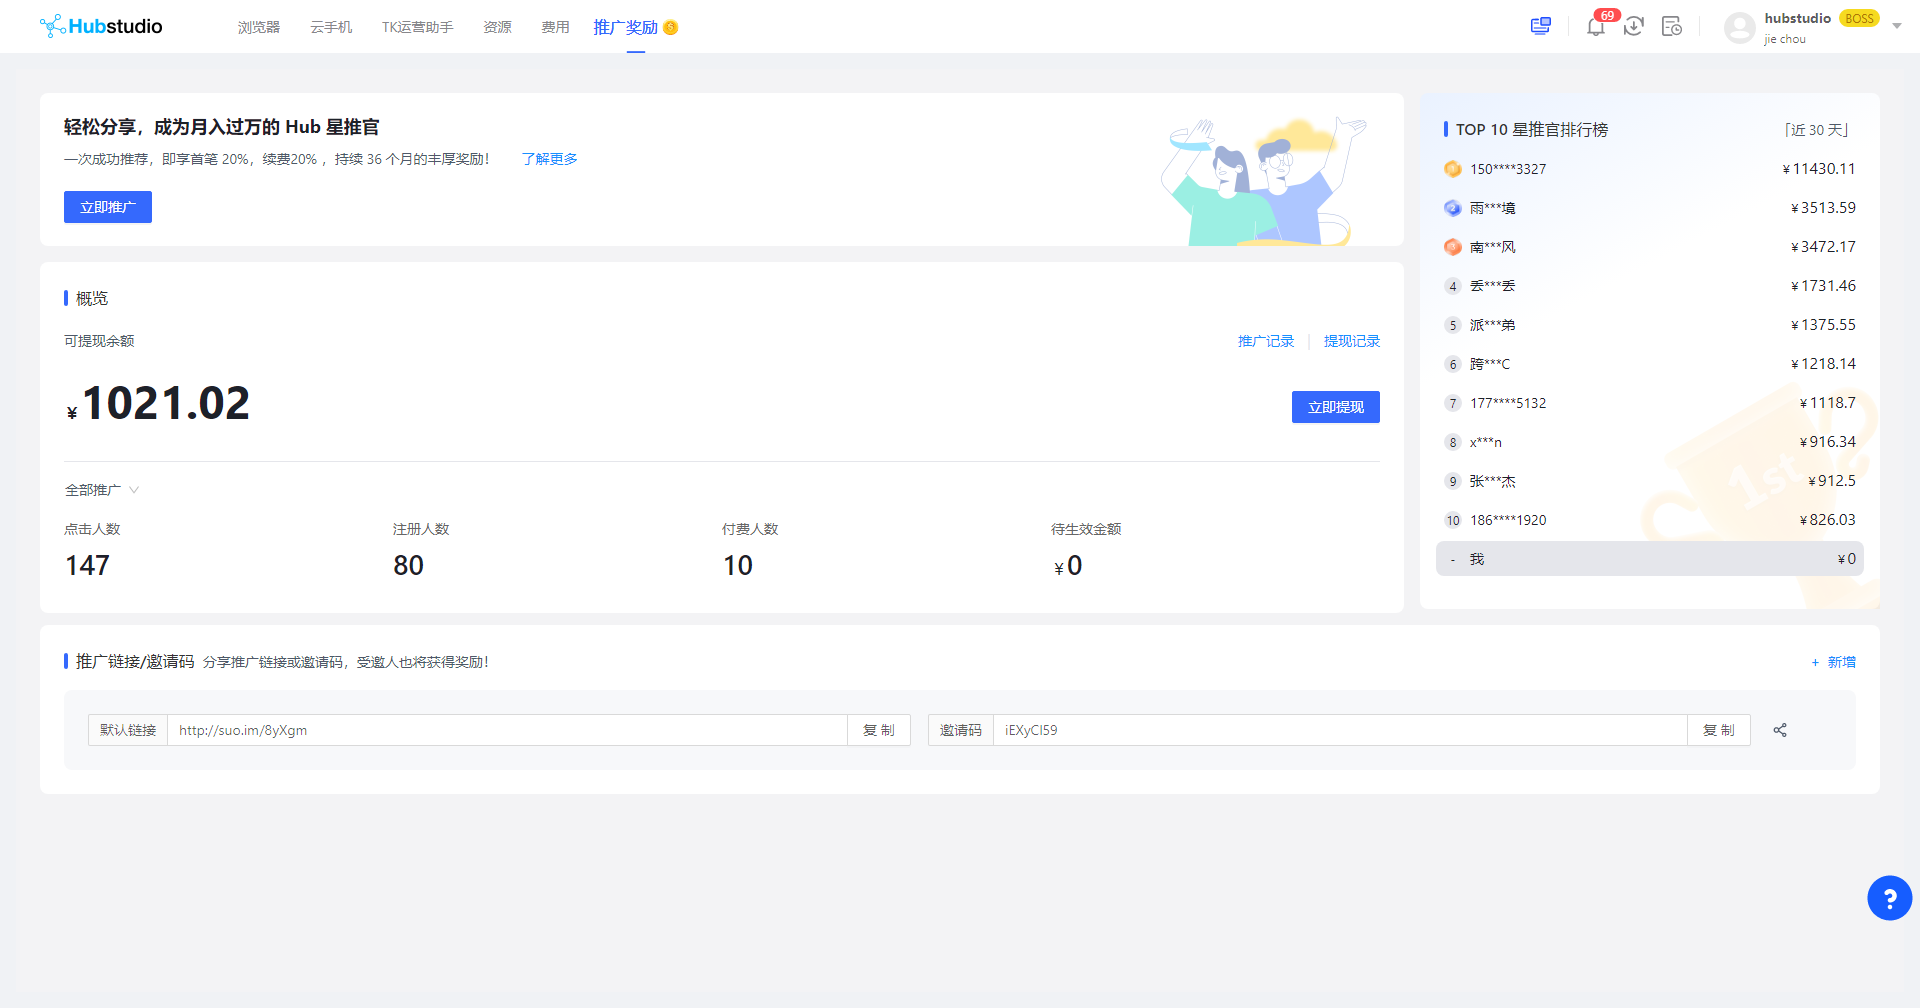Open the 云手机 menu tab

[x=331, y=27]
